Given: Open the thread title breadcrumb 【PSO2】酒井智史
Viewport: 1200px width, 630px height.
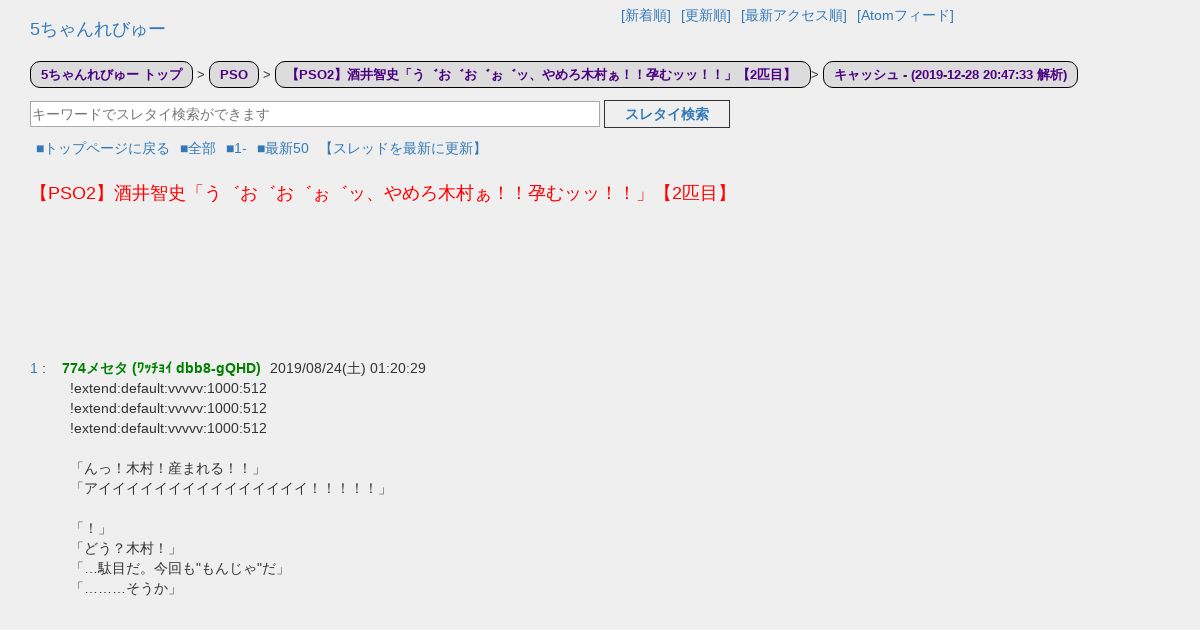Looking at the screenshot, I should pos(543,74).
